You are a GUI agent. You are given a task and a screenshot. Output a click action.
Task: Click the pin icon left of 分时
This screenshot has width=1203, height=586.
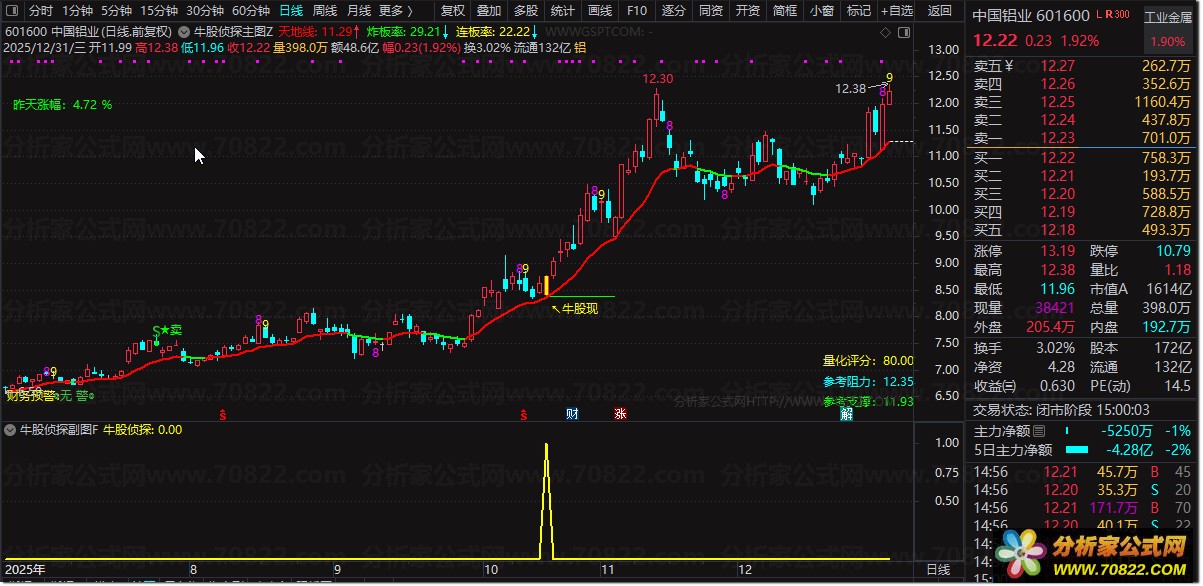pyautogui.click(x=13, y=11)
